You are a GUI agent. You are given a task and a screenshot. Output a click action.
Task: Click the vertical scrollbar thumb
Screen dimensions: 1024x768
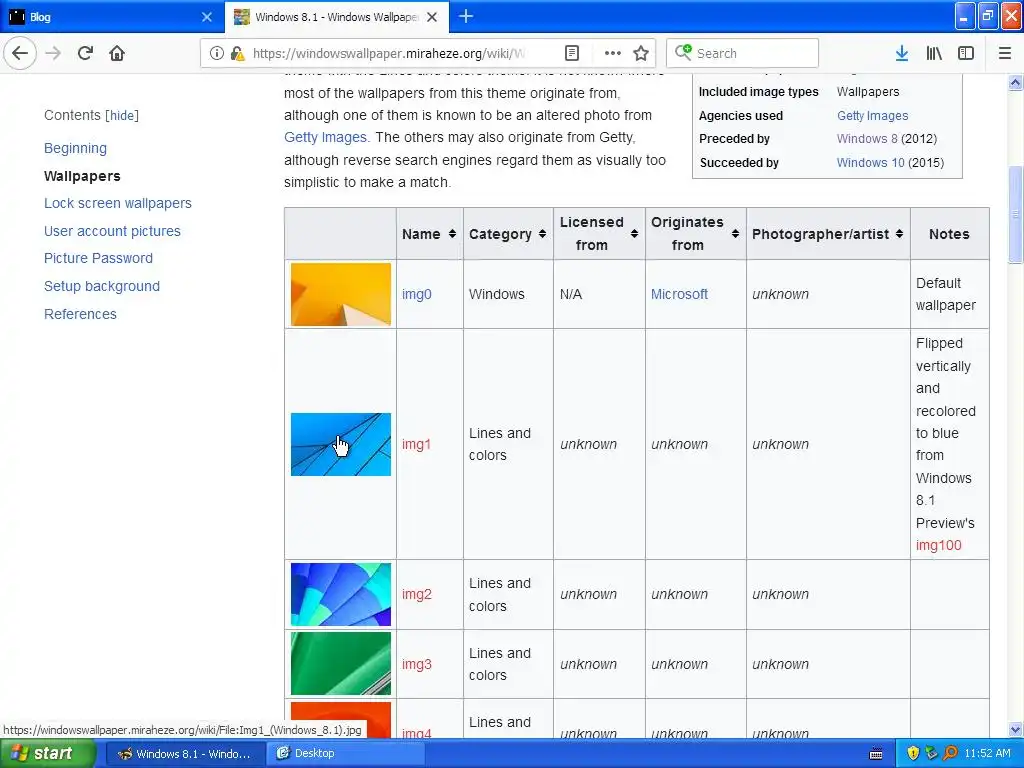(x=1016, y=215)
